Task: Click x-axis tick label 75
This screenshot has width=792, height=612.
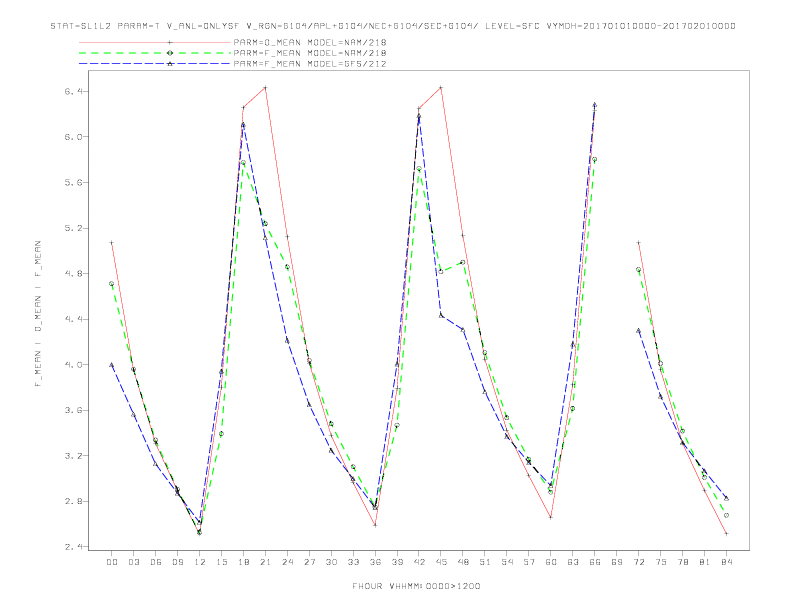Action: click(661, 562)
